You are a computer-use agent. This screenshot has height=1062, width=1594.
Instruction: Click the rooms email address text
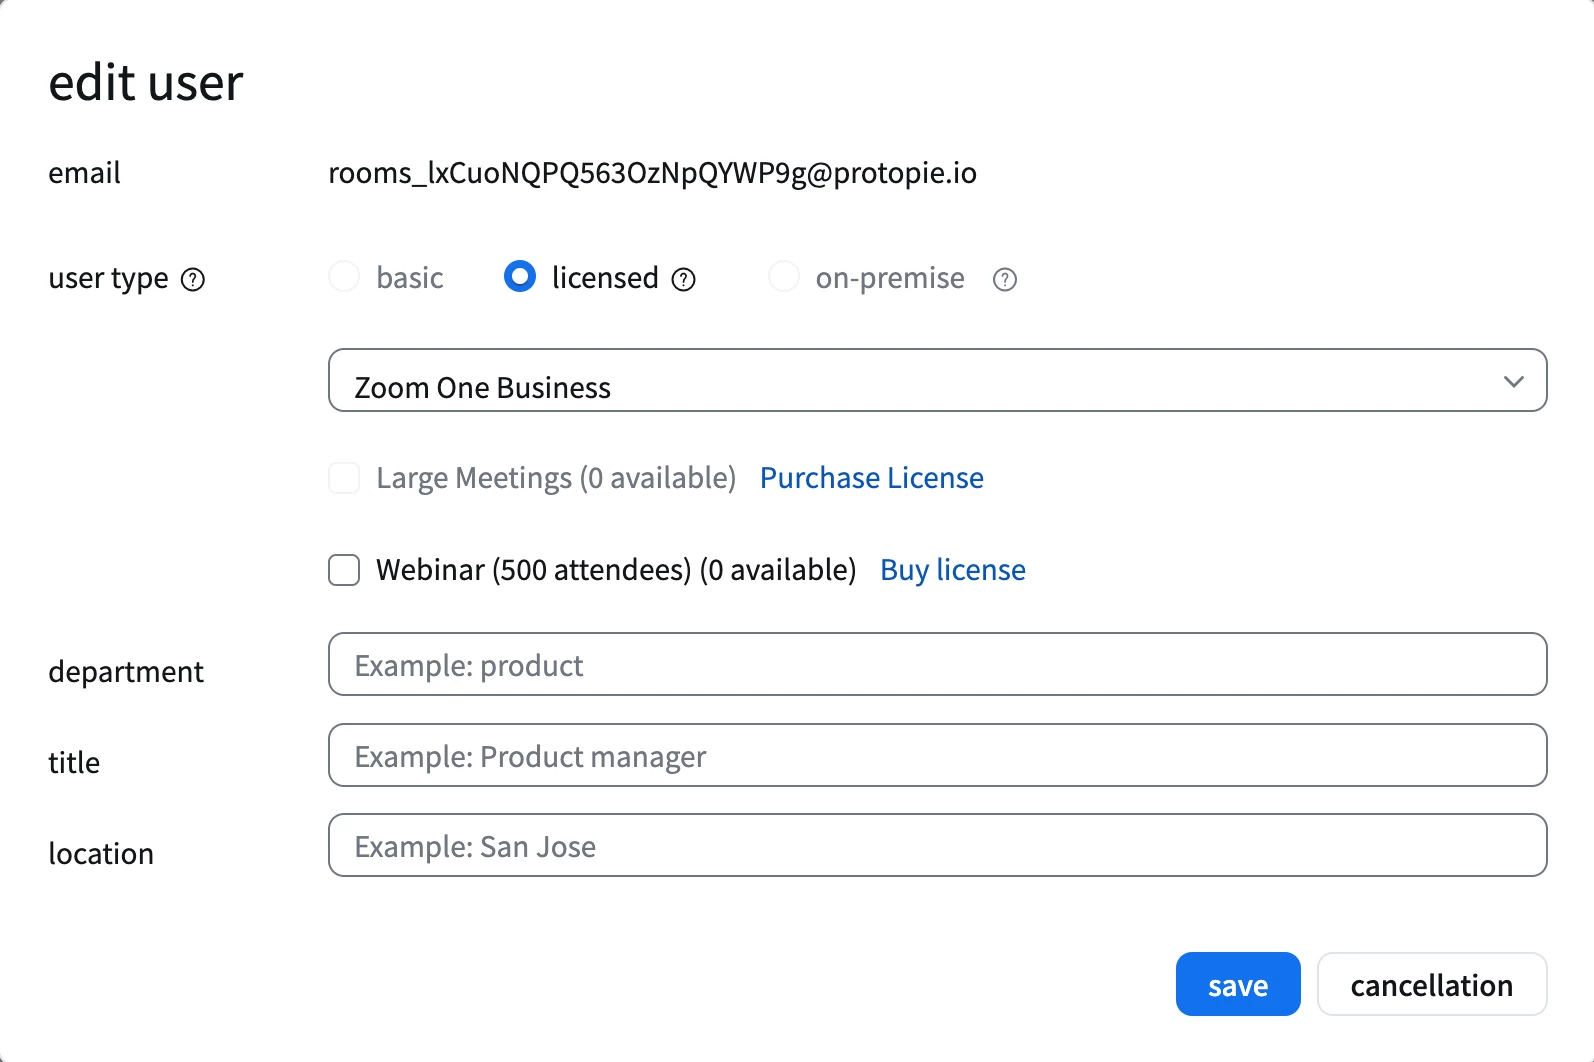tap(652, 173)
